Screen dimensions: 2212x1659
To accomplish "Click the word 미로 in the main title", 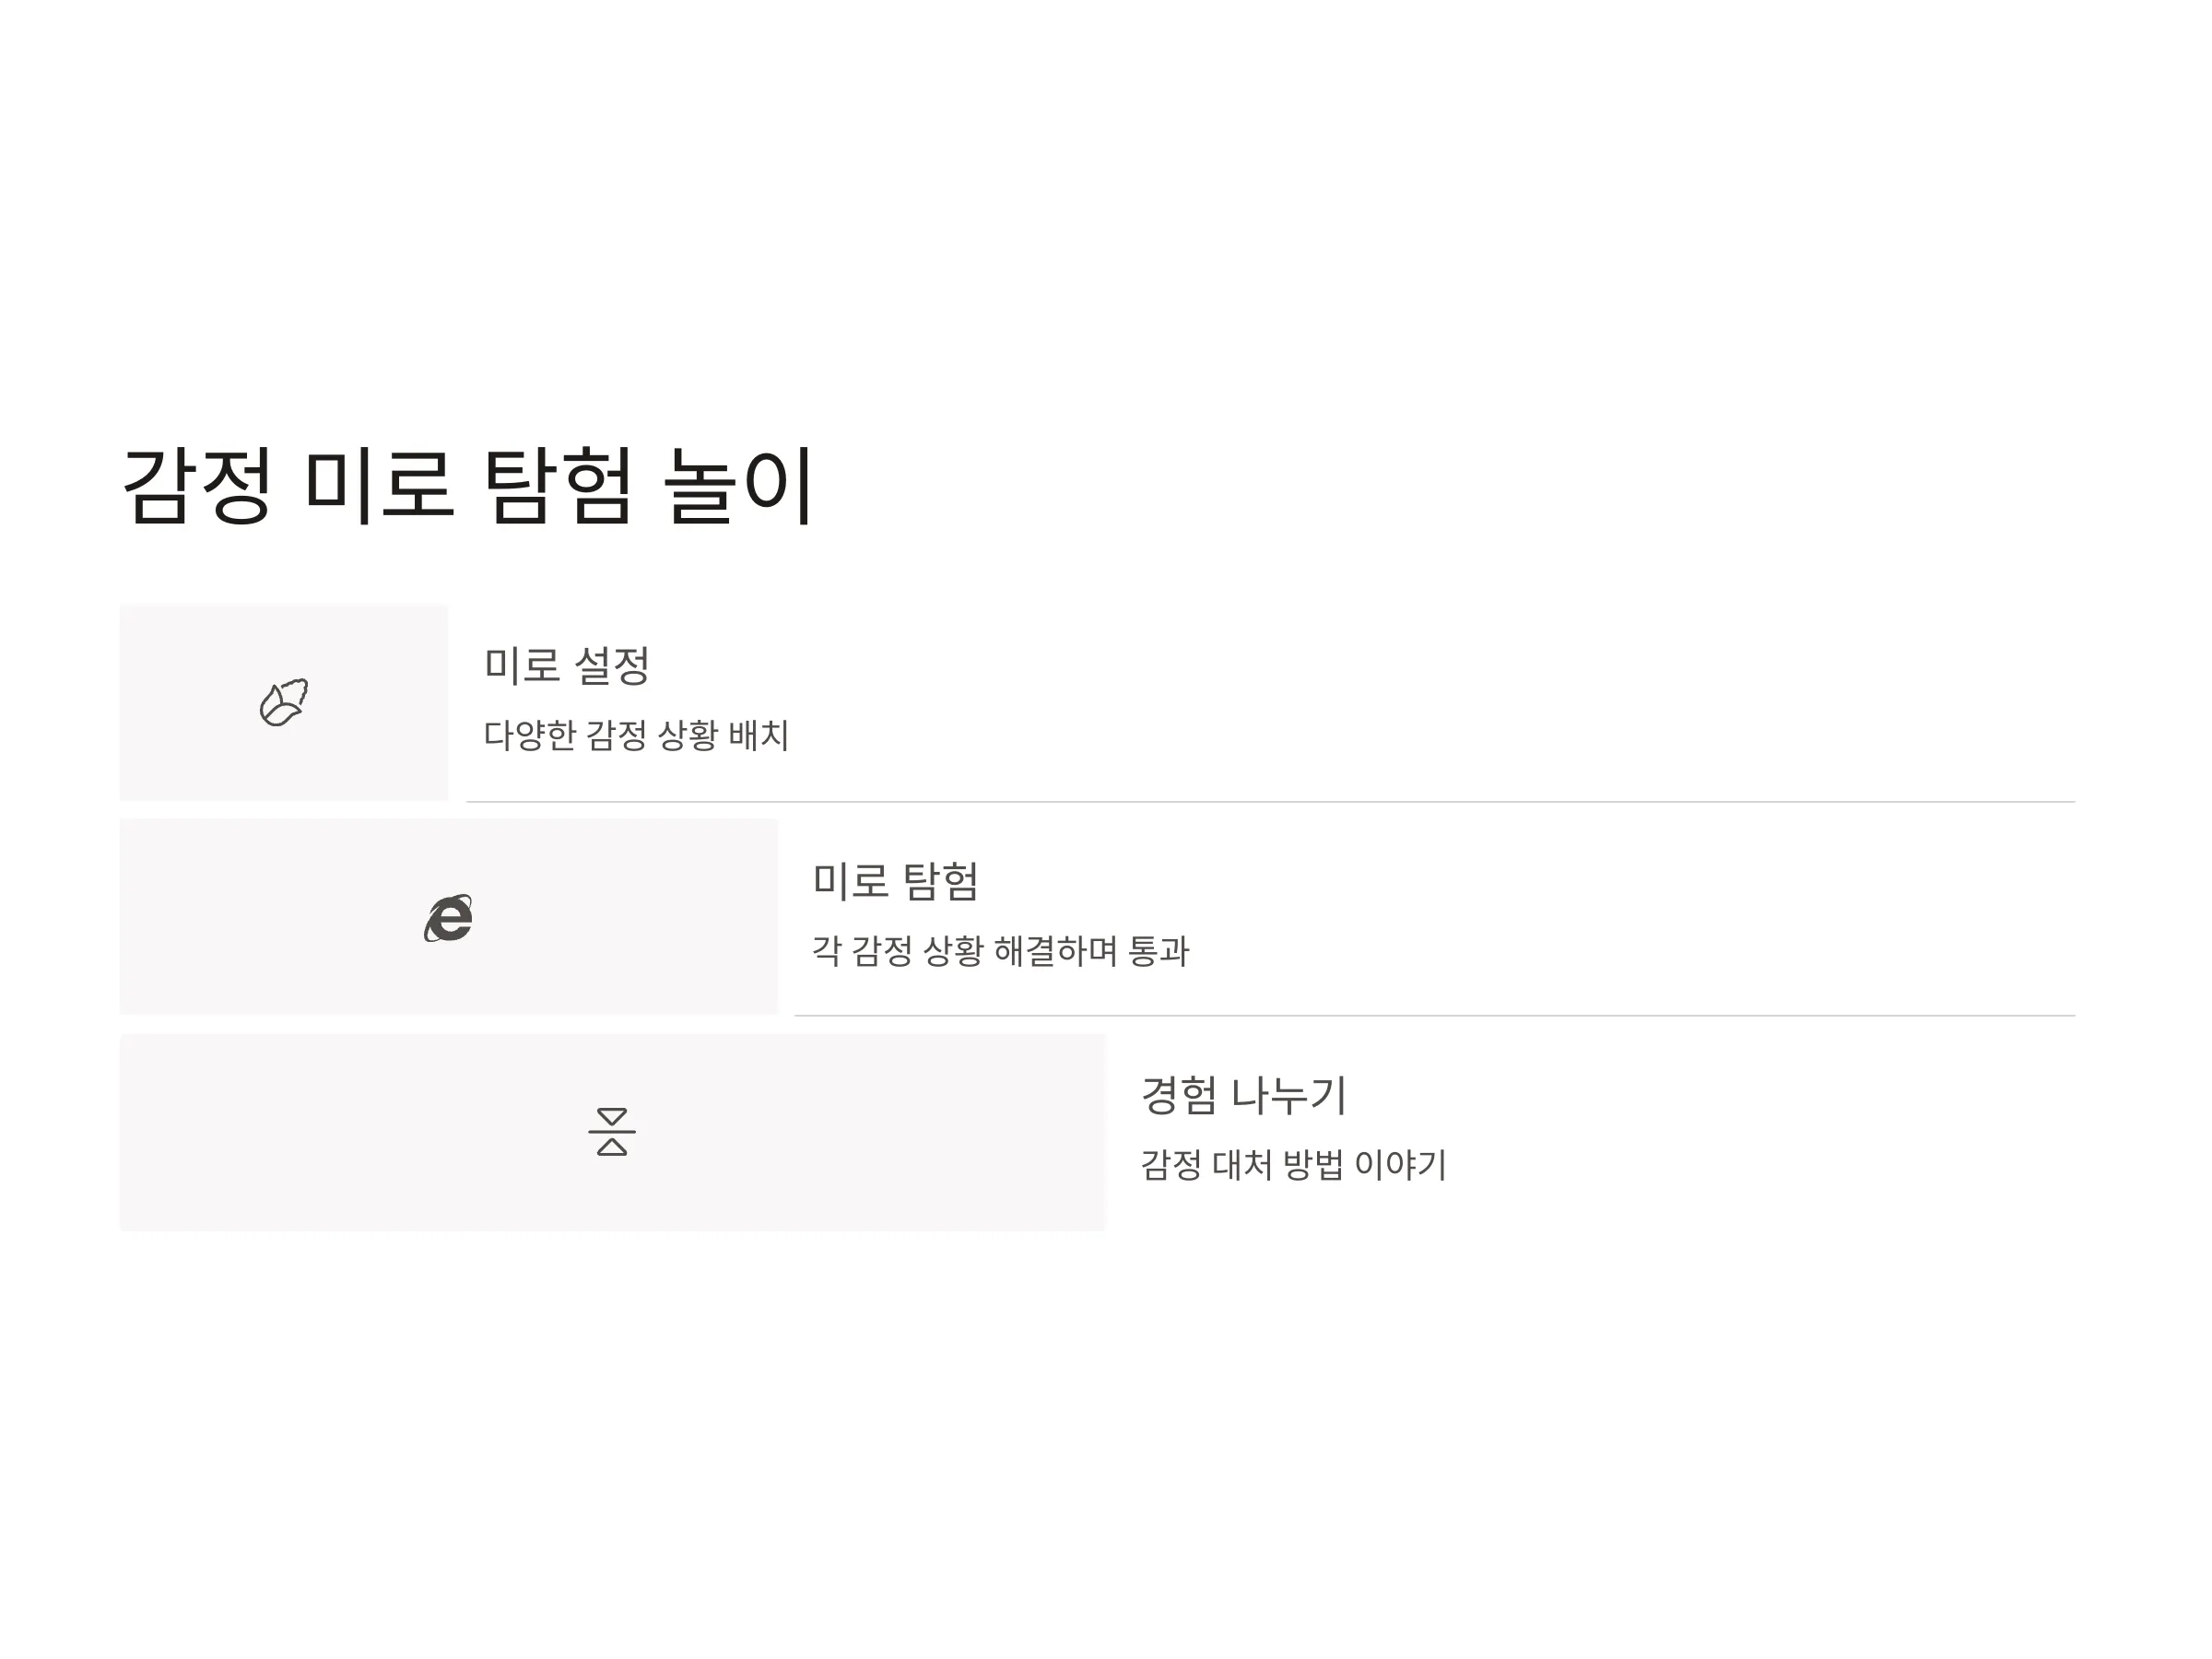I will 378,486.
